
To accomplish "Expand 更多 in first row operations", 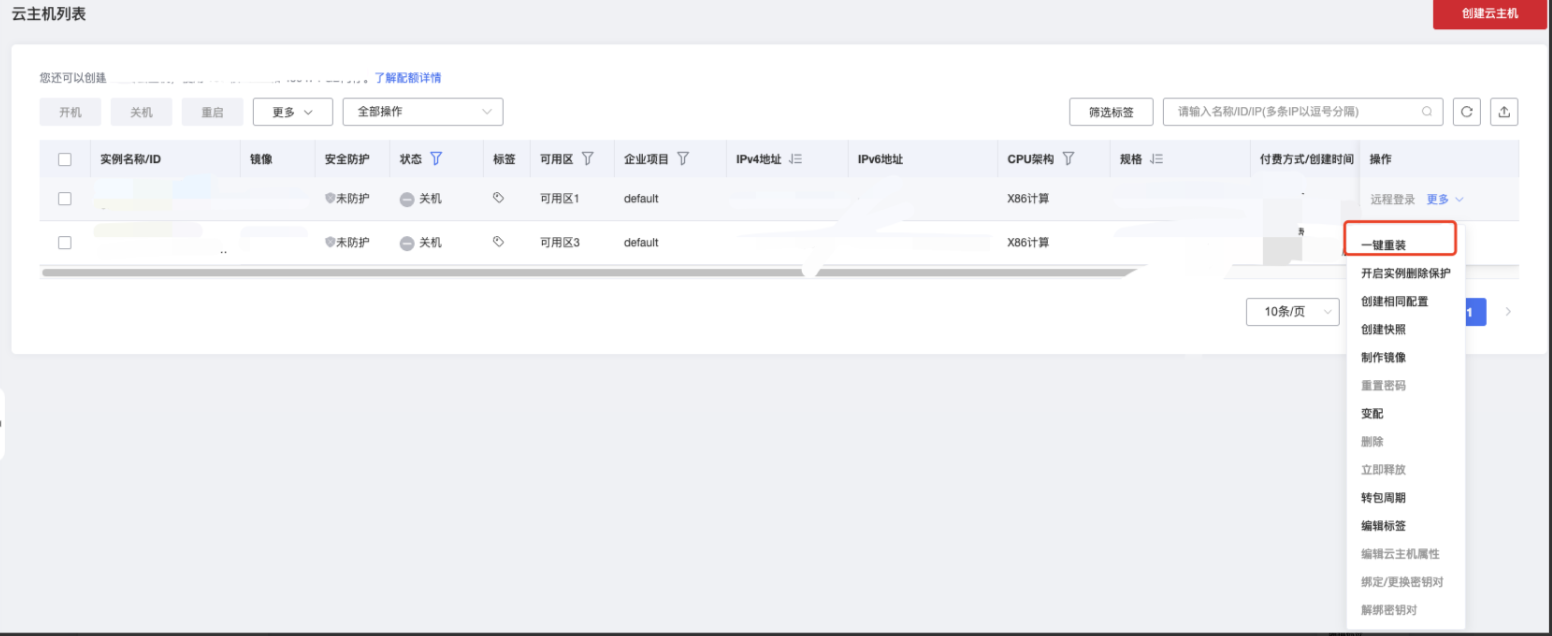I will pyautogui.click(x=1445, y=199).
